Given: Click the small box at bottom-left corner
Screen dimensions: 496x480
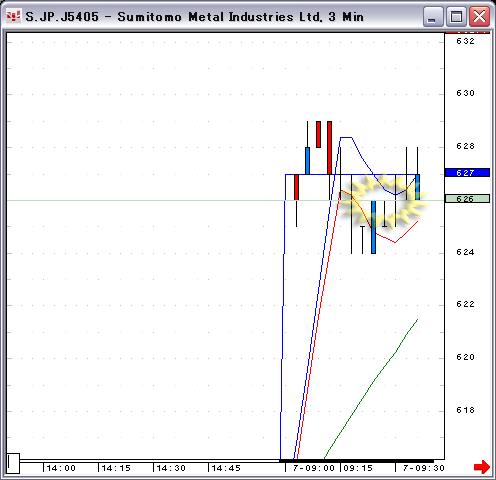Looking at the screenshot, I should click(13, 463).
